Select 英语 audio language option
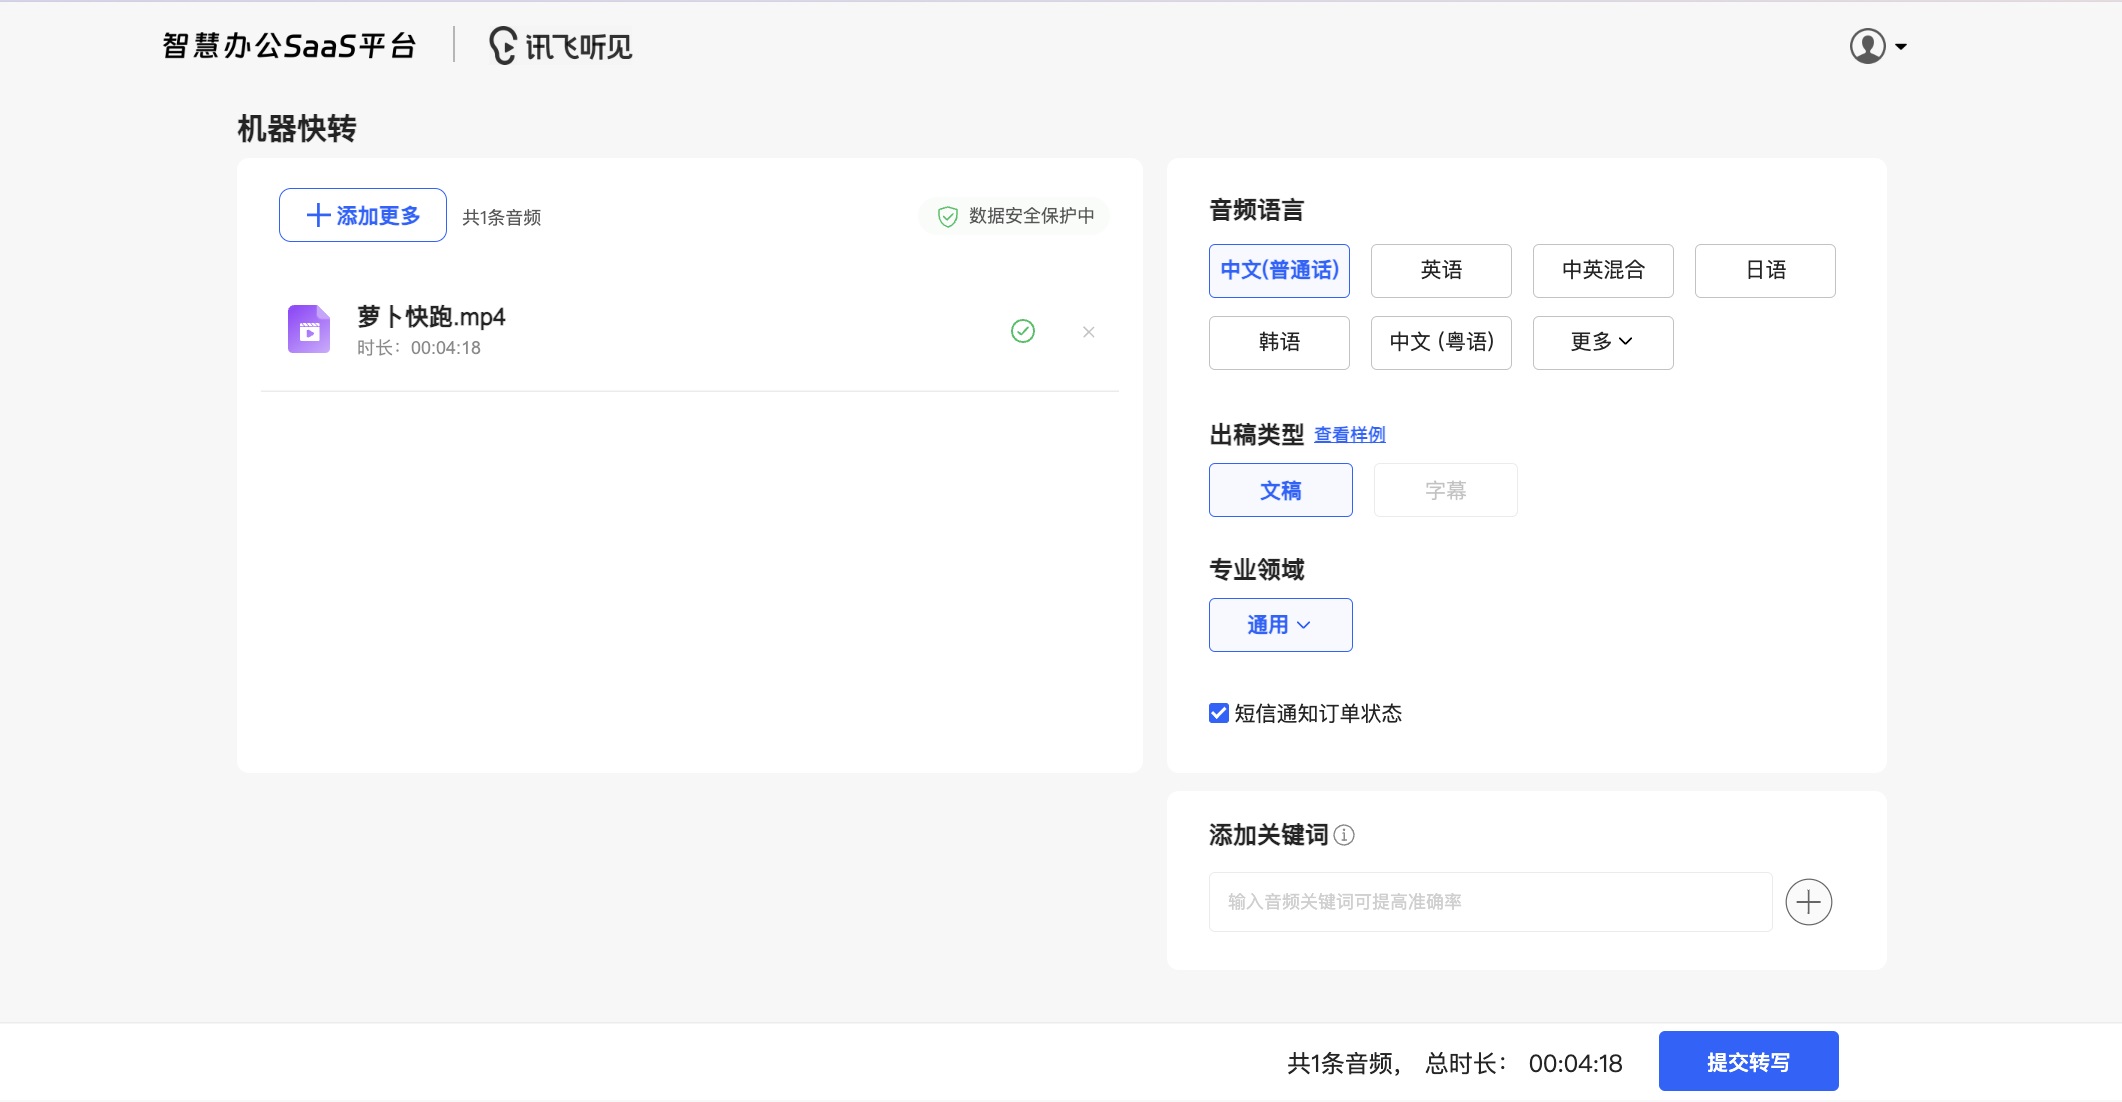 click(1441, 270)
